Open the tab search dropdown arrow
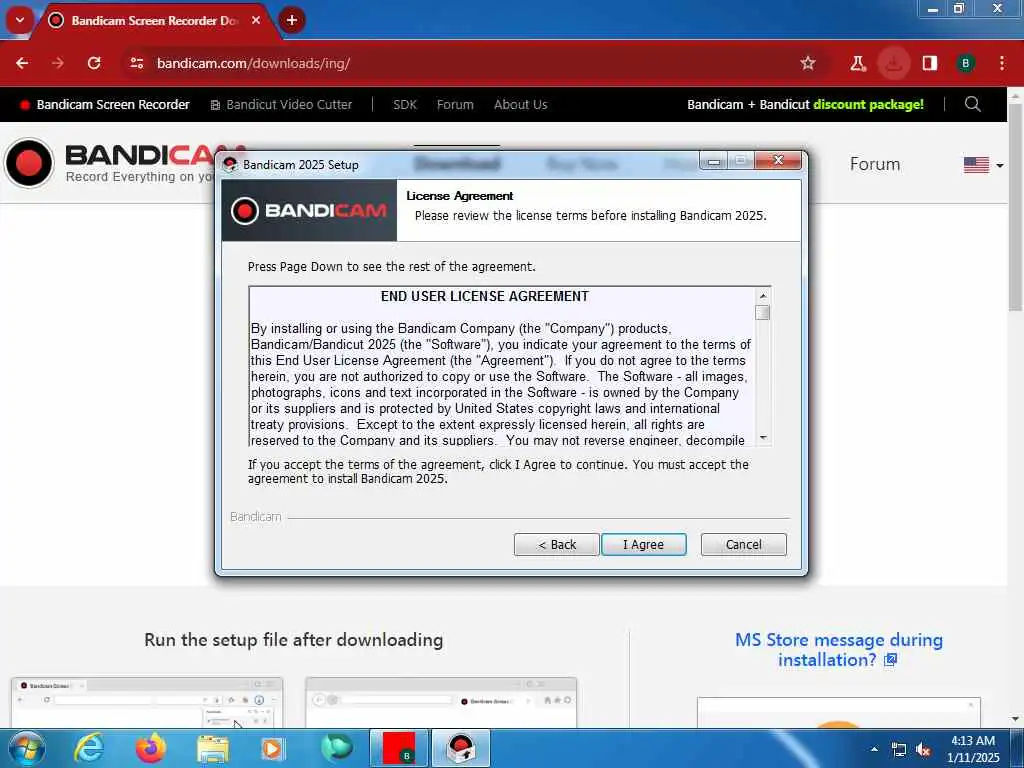This screenshot has width=1024, height=768. point(20,20)
